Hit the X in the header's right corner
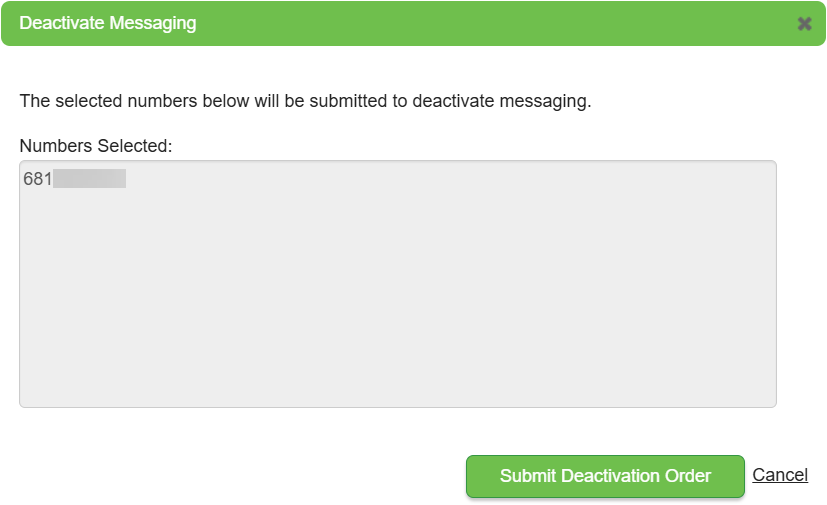 pos(804,23)
